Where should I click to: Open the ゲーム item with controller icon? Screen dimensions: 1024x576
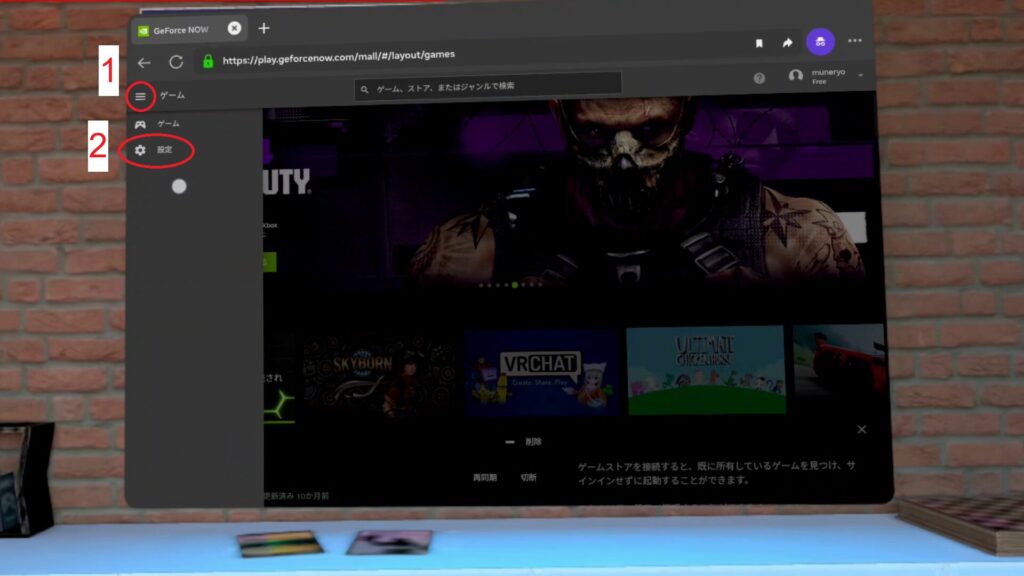coord(157,124)
